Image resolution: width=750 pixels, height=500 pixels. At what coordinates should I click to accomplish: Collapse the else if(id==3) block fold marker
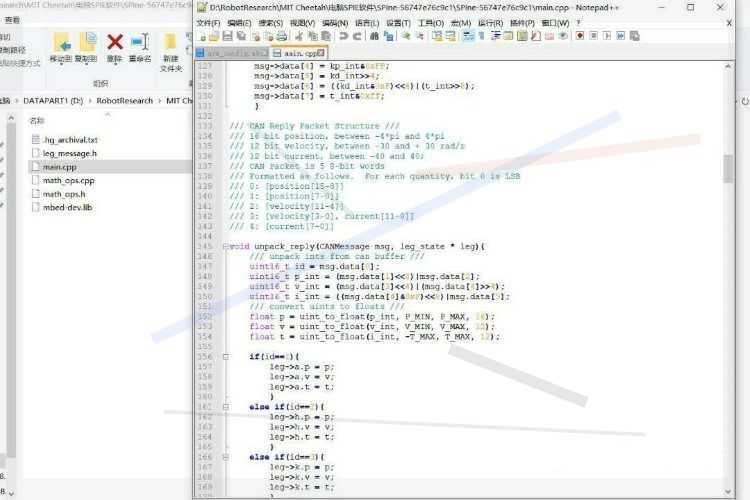225,457
